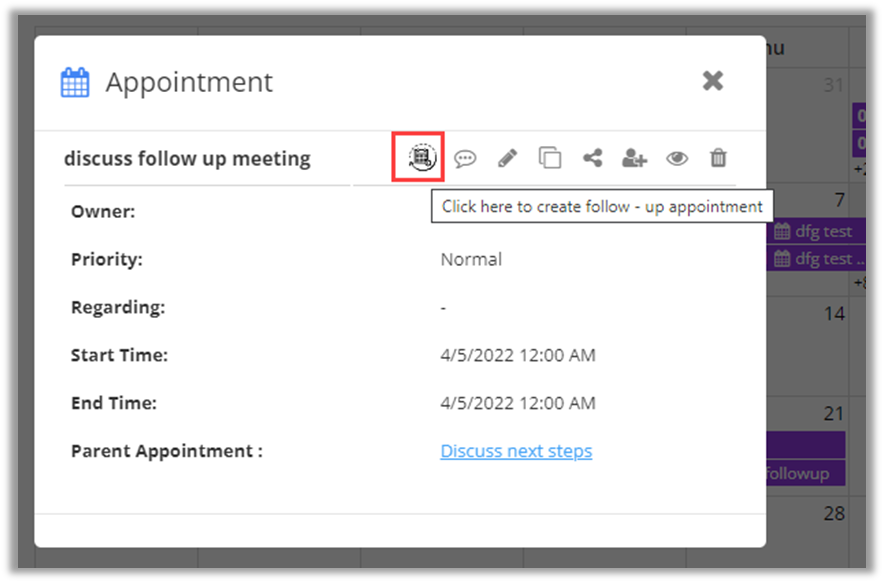
Task: Delete appointment using the trash icon
Action: point(718,158)
